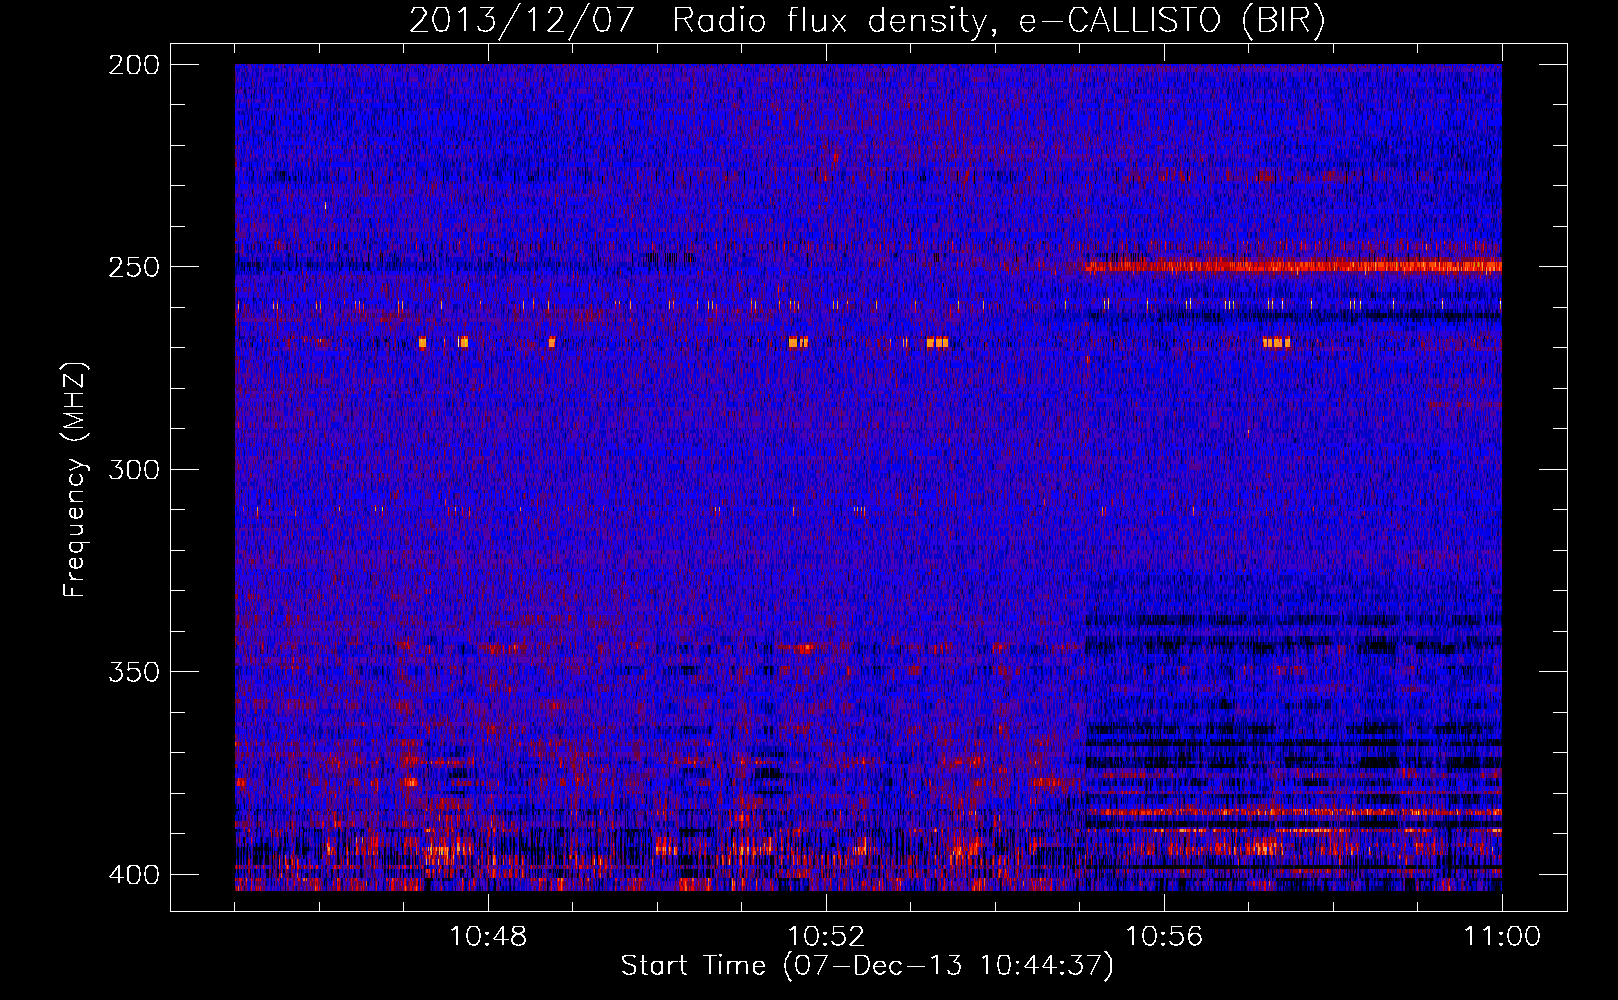
Task: Click the 400 frequency tick label
Action: [x=133, y=875]
